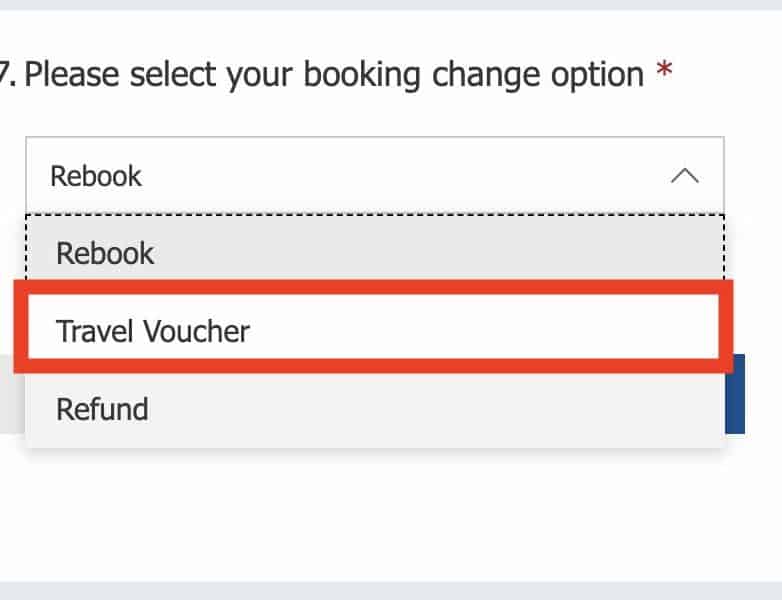This screenshot has height=600, width=782.
Task: Click the selected Rebook value in the field
Action: coord(96,176)
